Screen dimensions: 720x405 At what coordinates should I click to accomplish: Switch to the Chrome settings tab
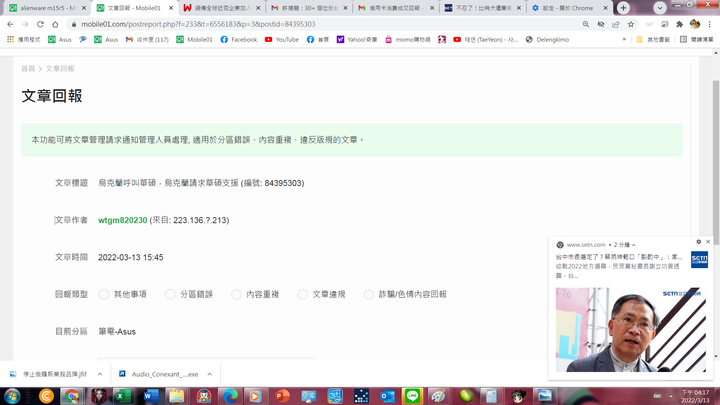(x=570, y=8)
